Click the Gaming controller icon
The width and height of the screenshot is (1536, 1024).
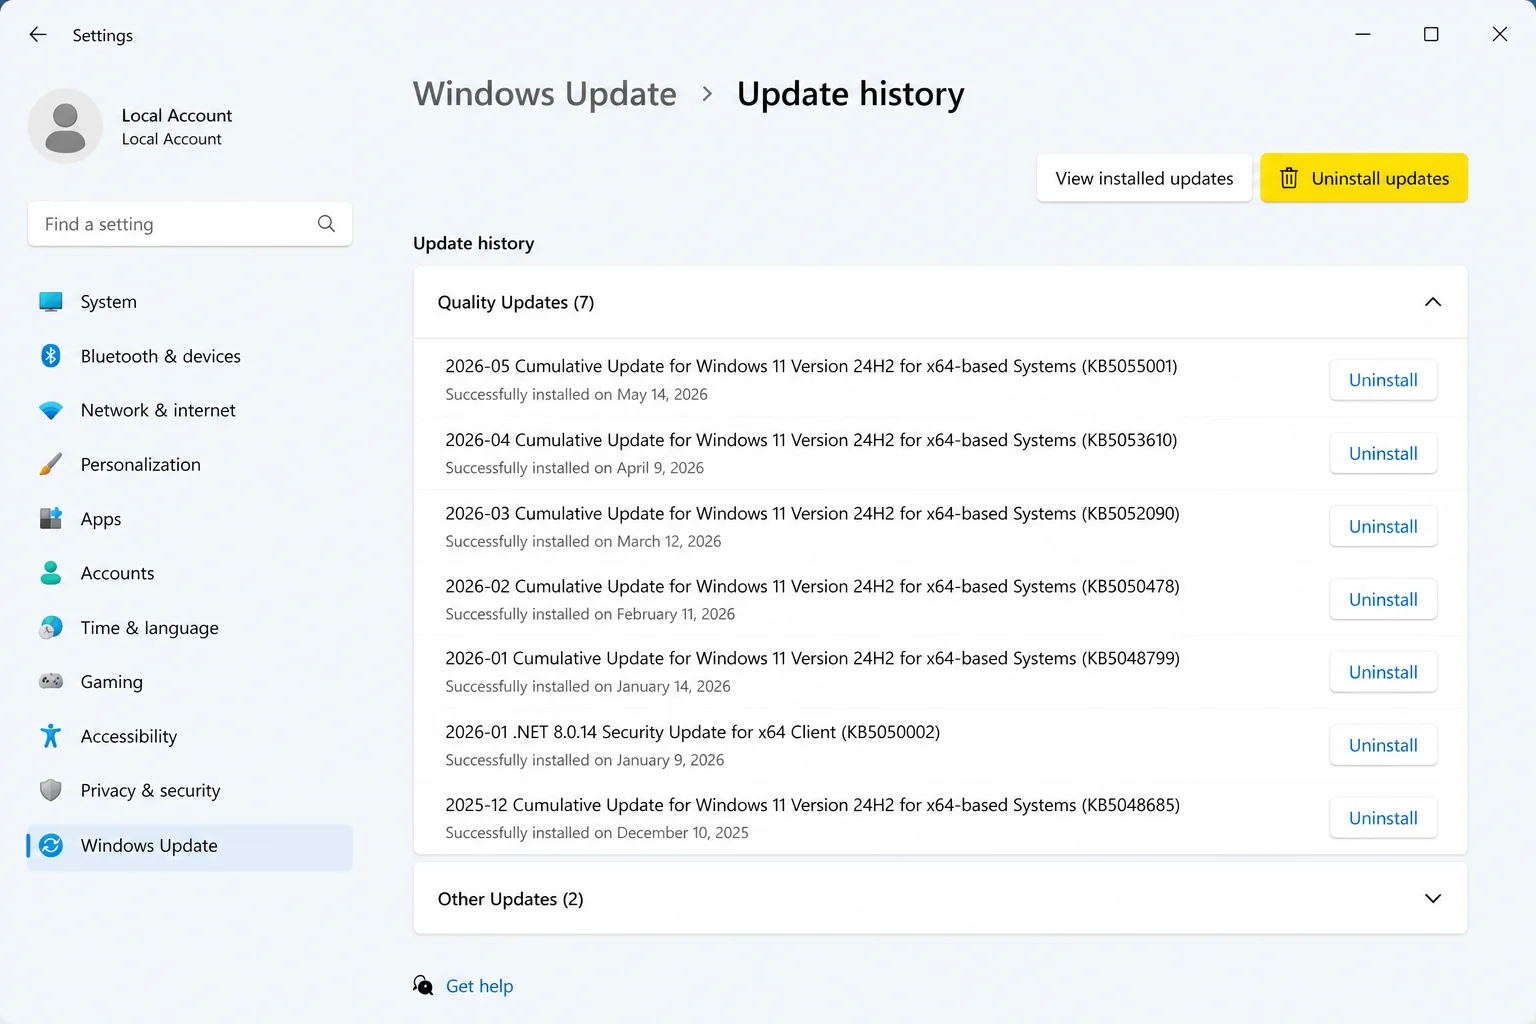click(51, 681)
